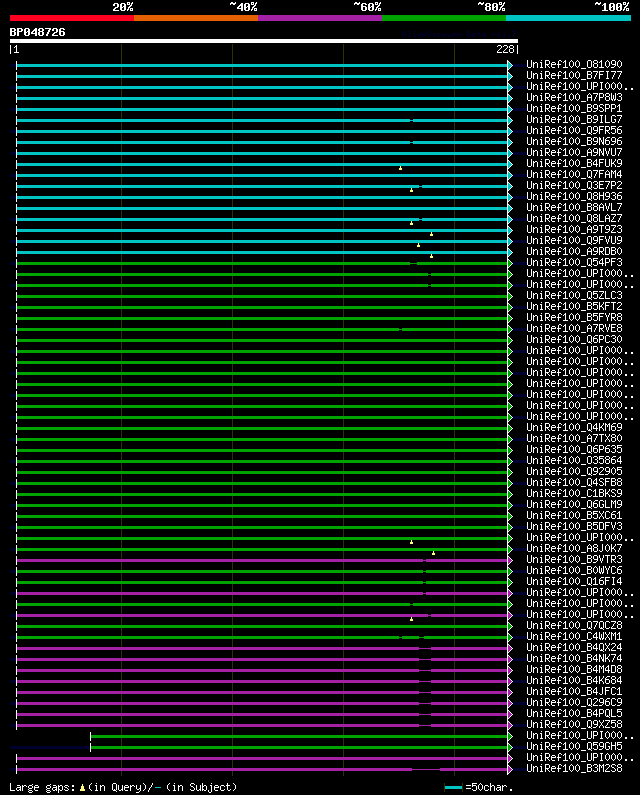The height and width of the screenshot is (795, 640).
Task: Open hit UniRef100_Q5ZLC3
Action: click(574, 296)
